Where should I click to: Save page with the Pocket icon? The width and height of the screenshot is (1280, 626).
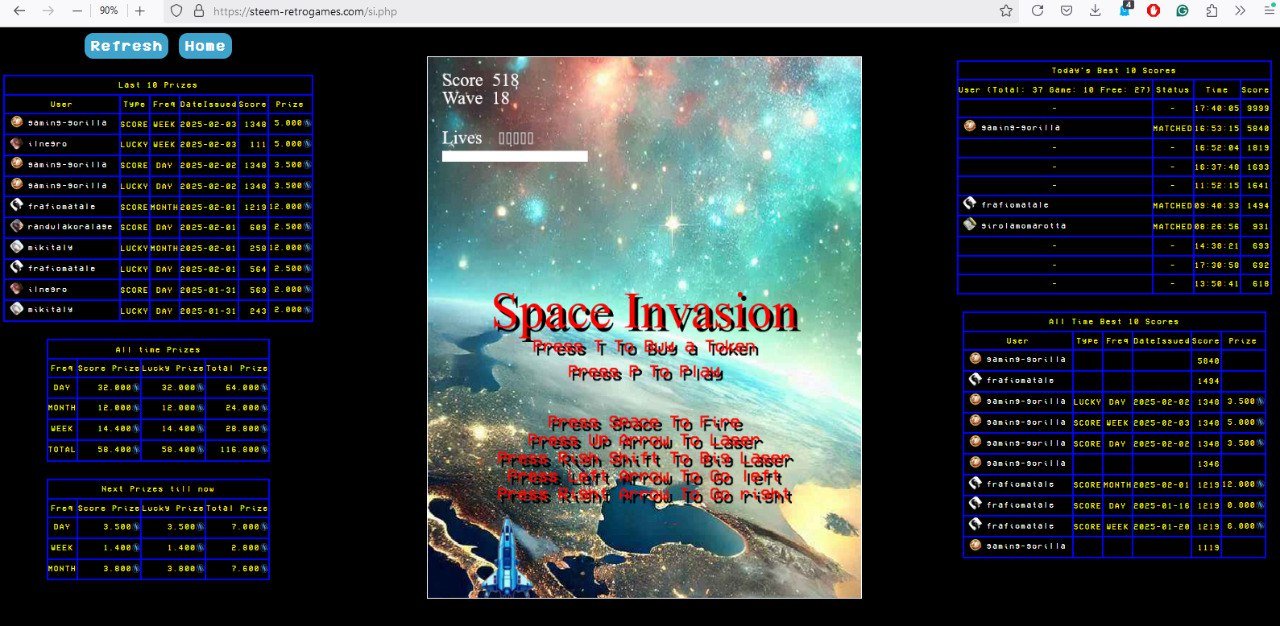tap(1066, 10)
